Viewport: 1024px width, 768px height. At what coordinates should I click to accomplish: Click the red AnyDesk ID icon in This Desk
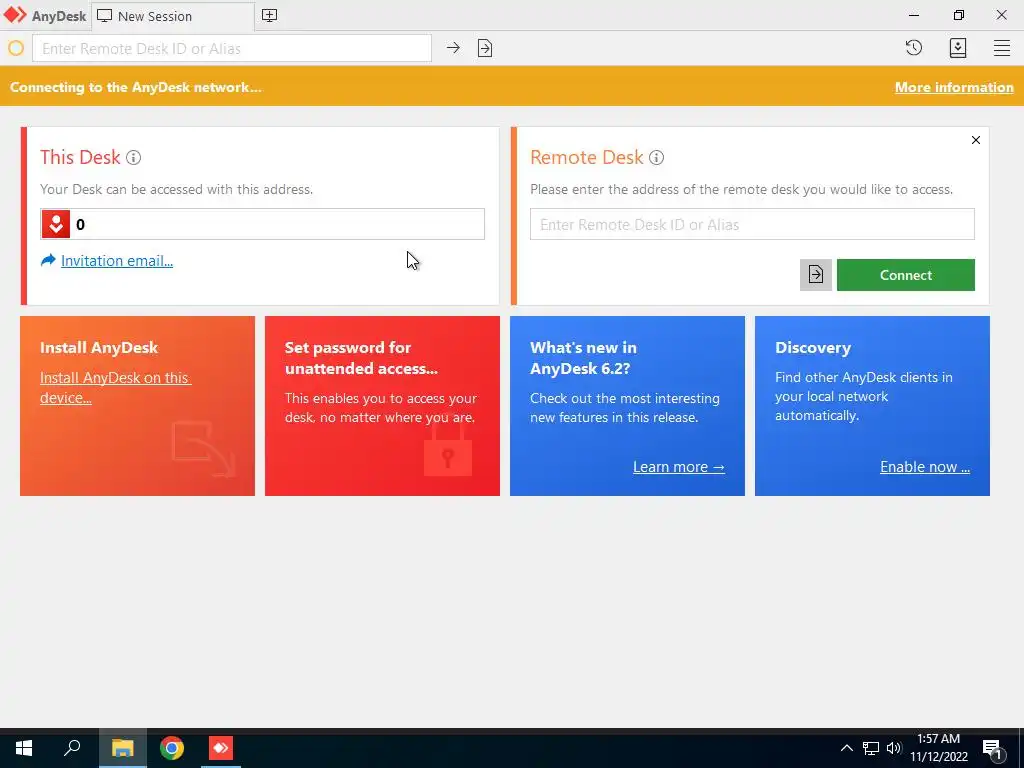(56, 225)
